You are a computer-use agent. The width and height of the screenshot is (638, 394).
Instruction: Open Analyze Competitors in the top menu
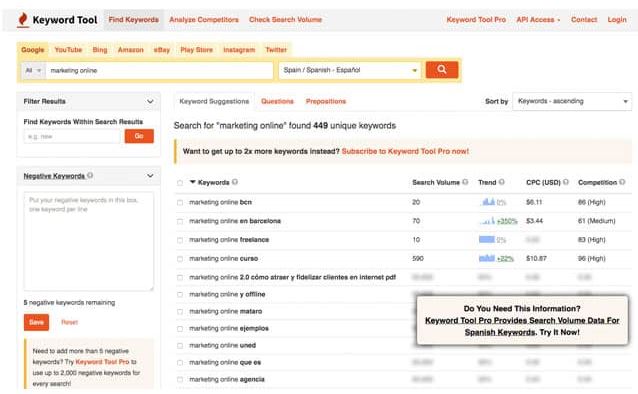[204, 20]
